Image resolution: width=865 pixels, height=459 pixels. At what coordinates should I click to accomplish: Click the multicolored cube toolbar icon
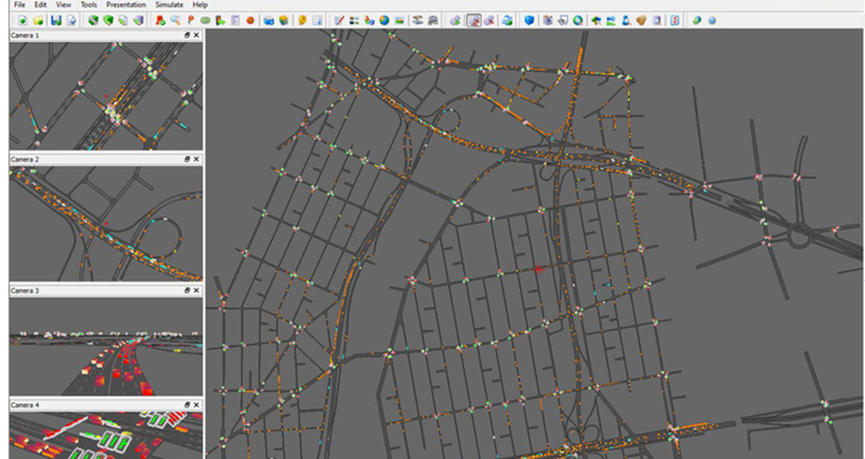[x=284, y=20]
